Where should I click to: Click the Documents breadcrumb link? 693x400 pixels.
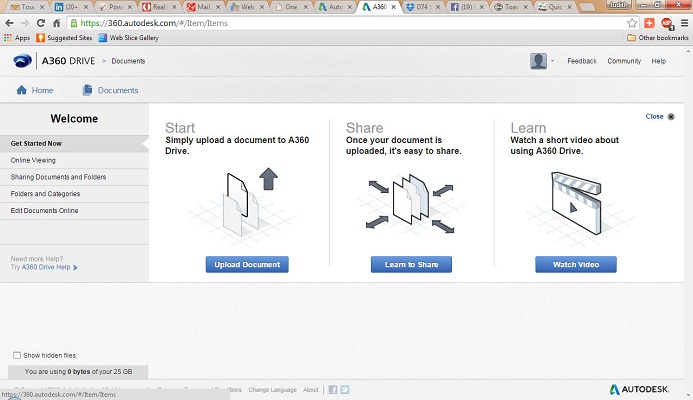tap(128, 61)
